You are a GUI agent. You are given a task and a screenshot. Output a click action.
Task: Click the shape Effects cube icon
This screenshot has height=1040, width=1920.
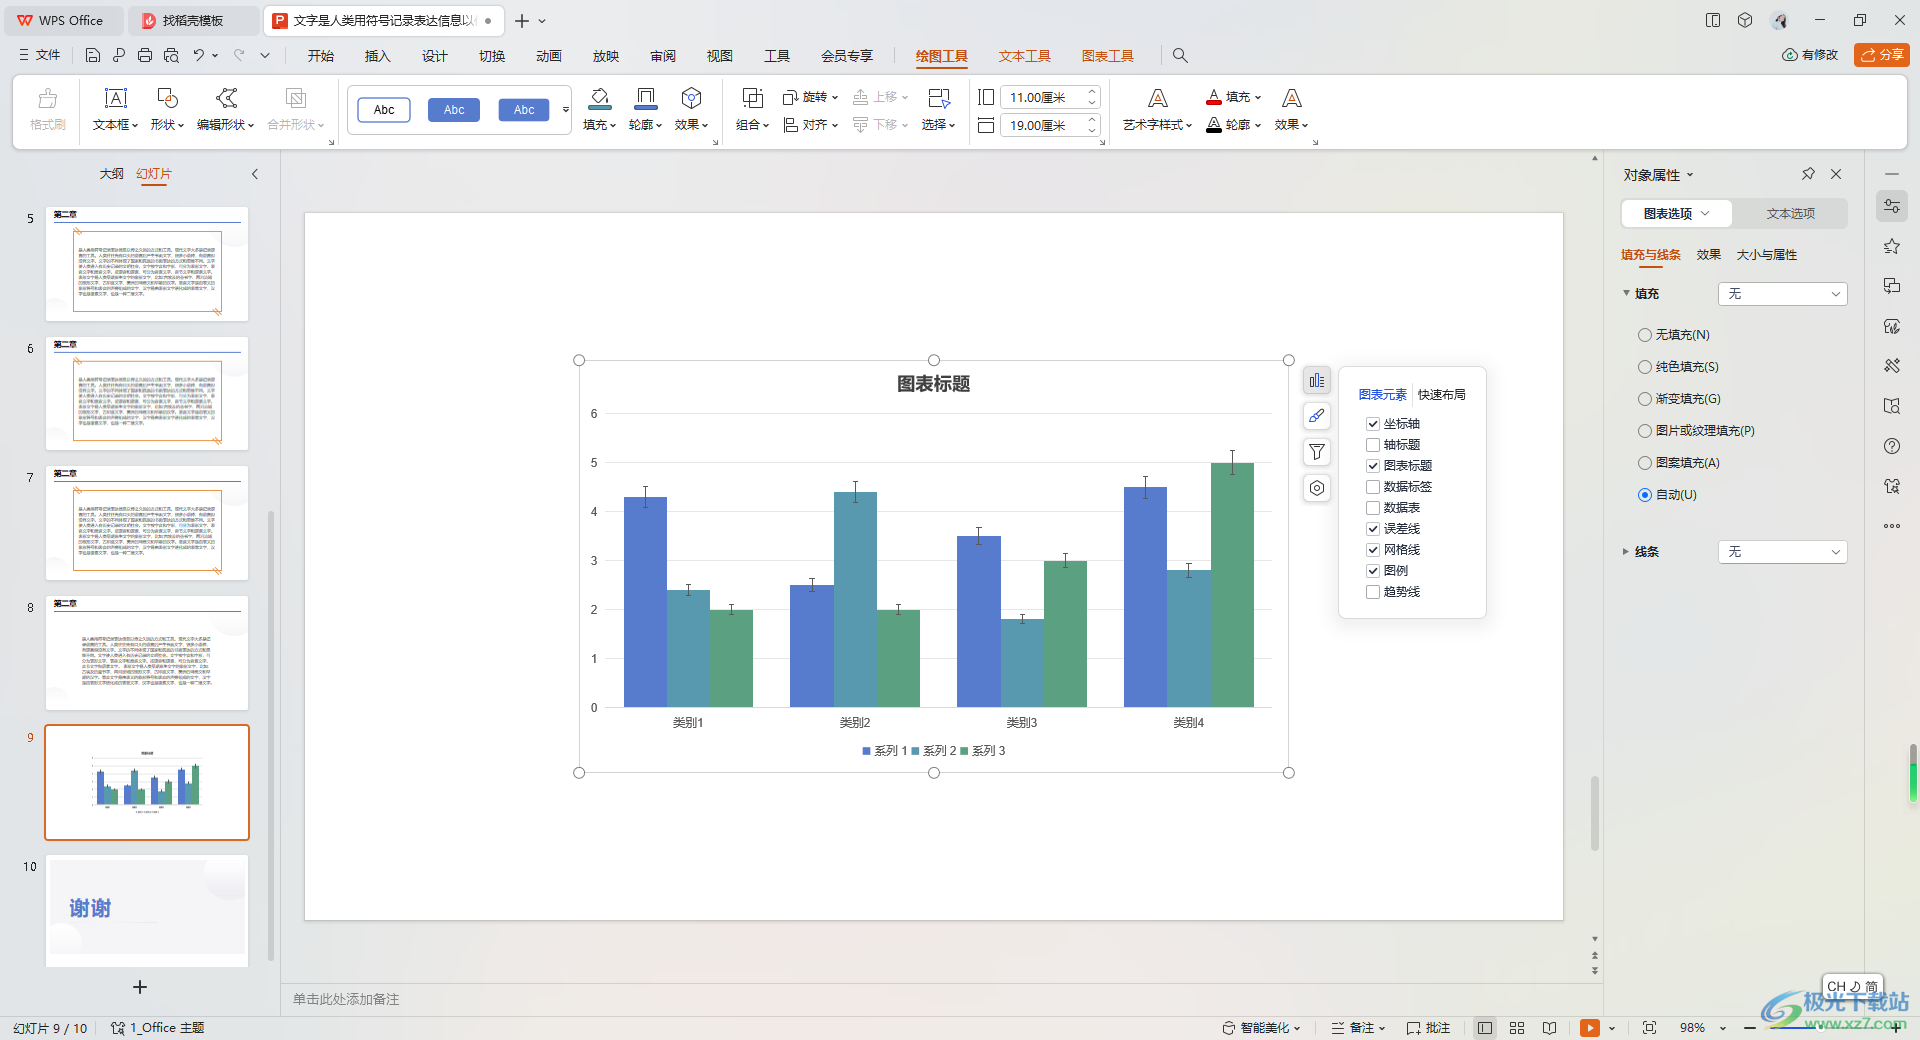click(x=691, y=98)
